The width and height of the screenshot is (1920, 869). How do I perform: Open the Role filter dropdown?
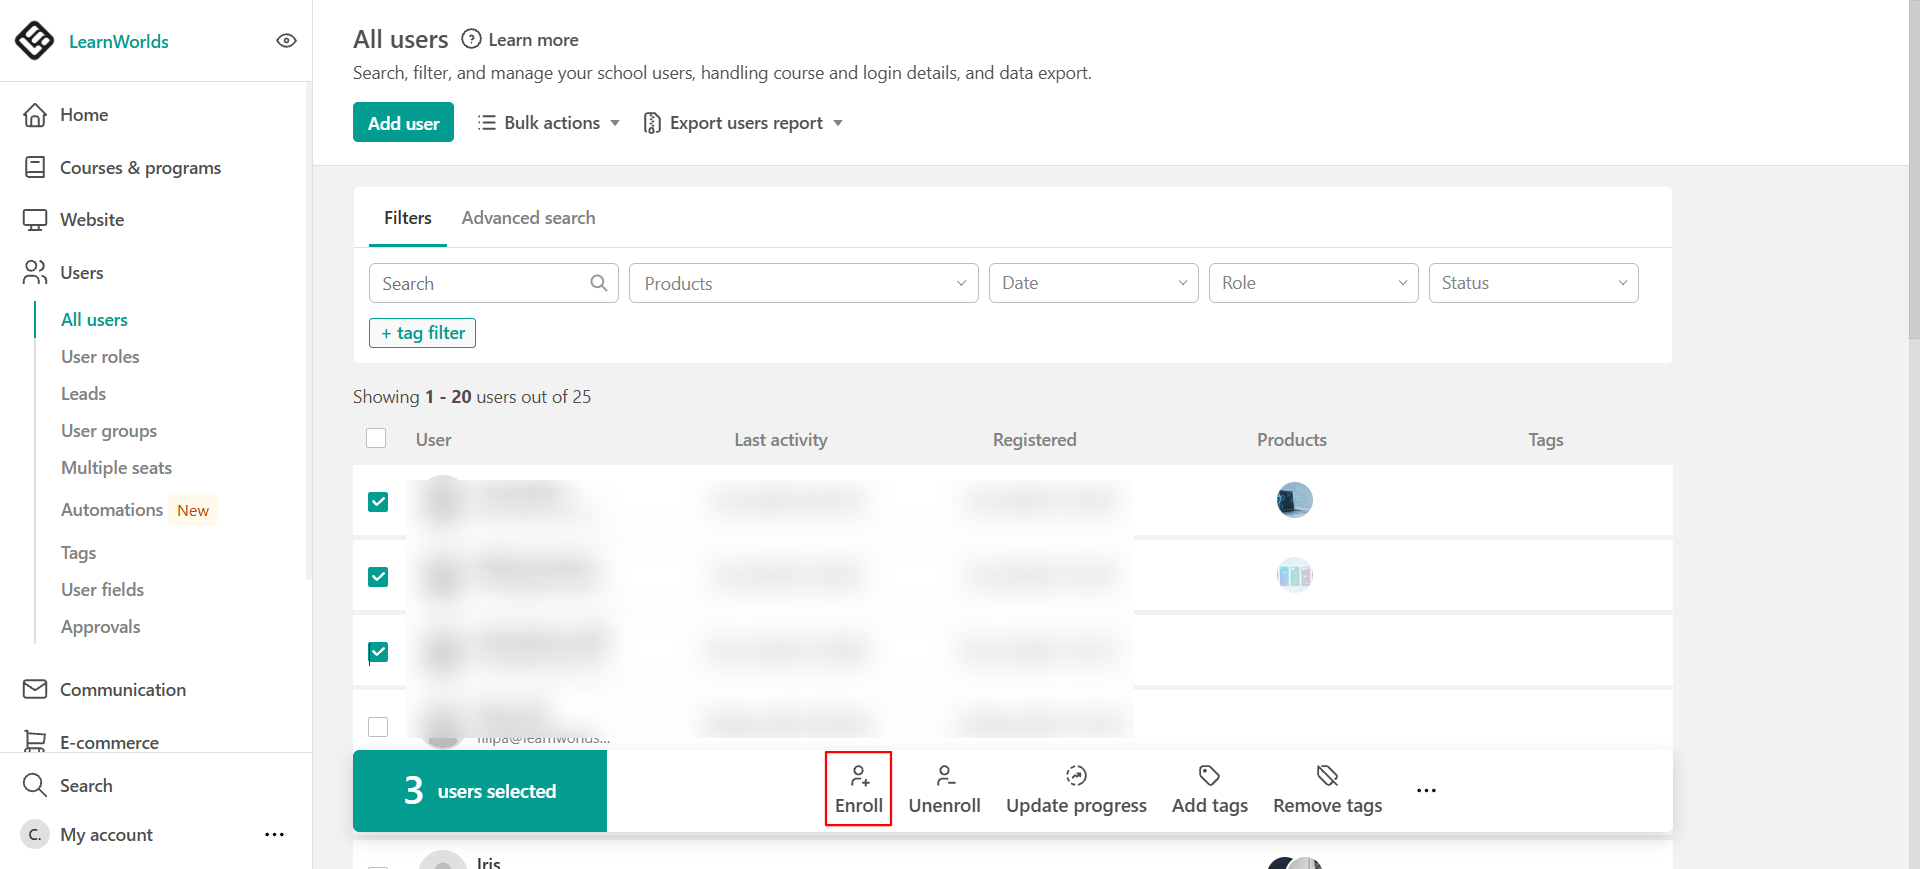click(x=1314, y=283)
